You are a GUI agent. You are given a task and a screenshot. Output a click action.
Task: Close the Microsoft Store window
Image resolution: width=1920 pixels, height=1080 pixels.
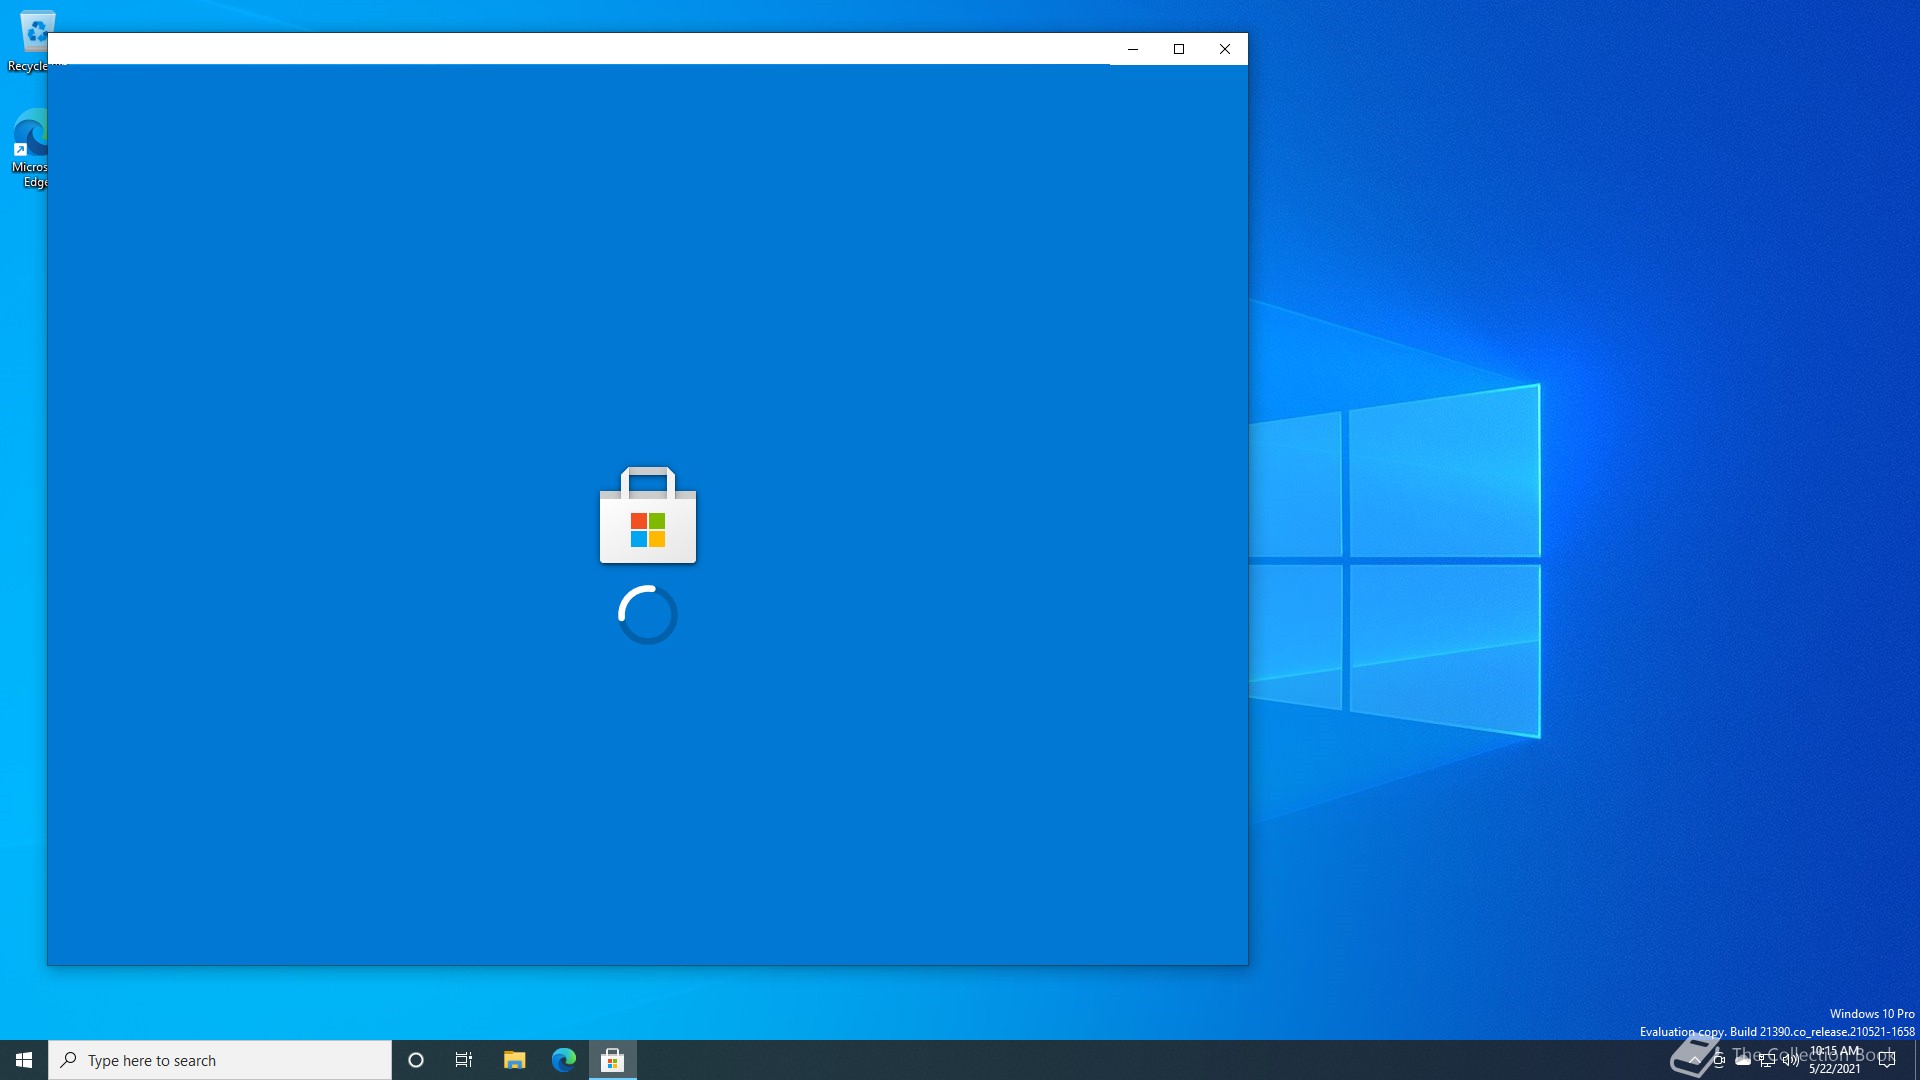point(1225,49)
